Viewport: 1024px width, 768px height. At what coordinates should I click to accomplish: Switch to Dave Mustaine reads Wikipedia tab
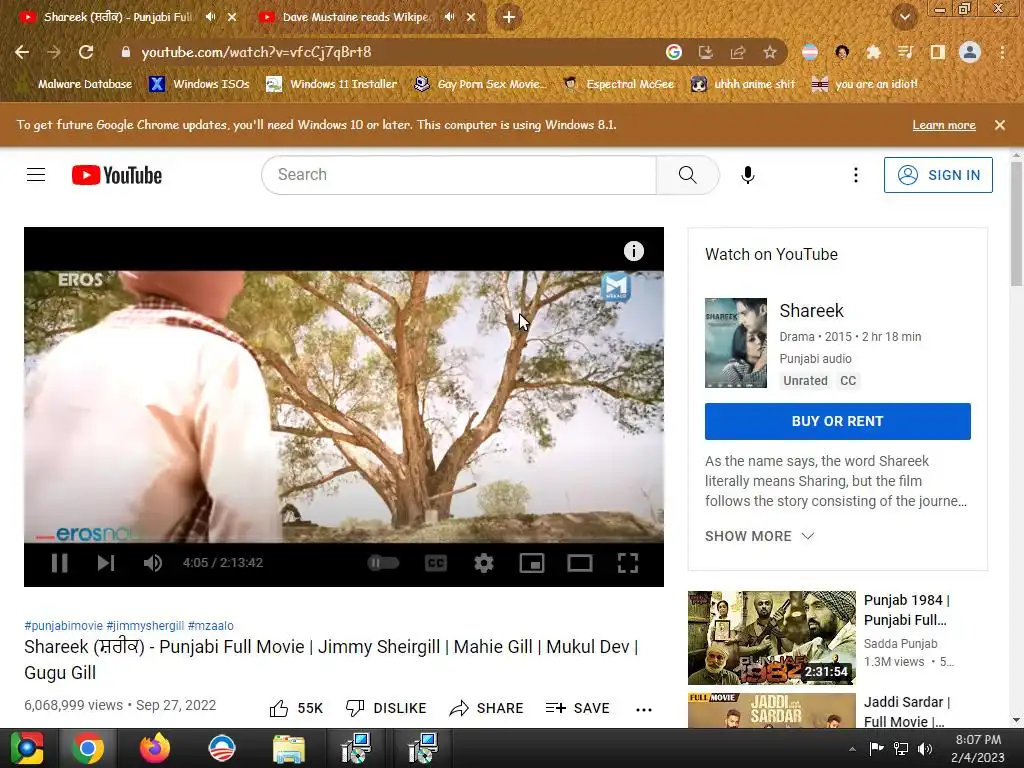356,17
